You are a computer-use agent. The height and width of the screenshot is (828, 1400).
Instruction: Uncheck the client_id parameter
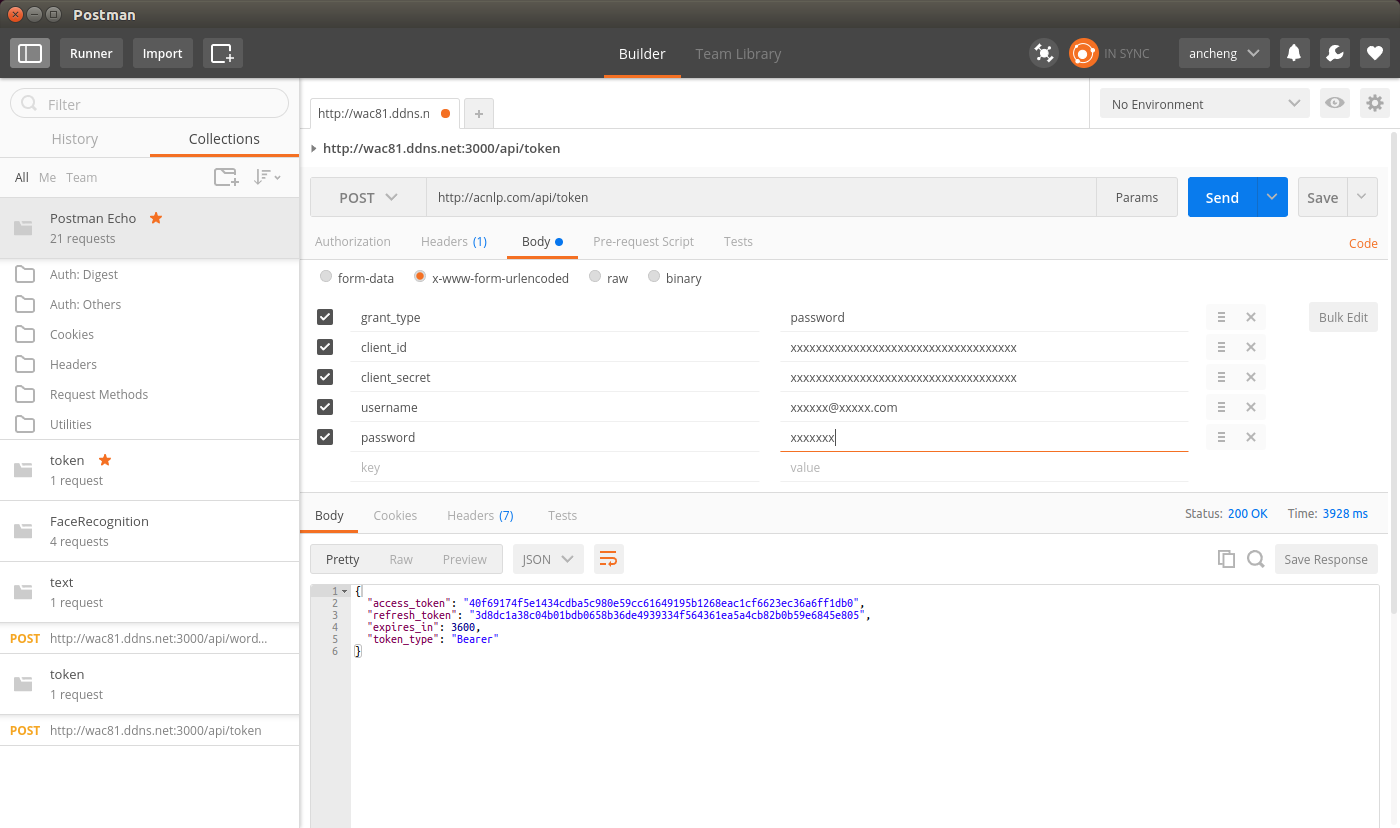325,347
